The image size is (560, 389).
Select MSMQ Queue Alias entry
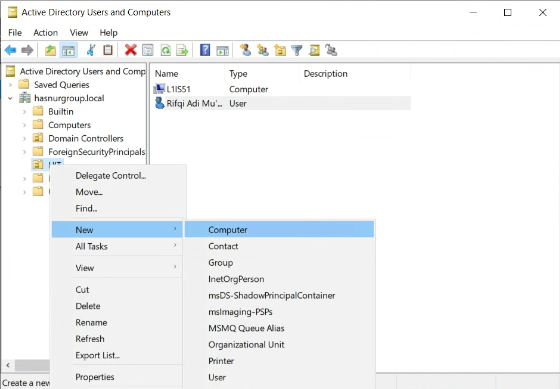point(279,328)
